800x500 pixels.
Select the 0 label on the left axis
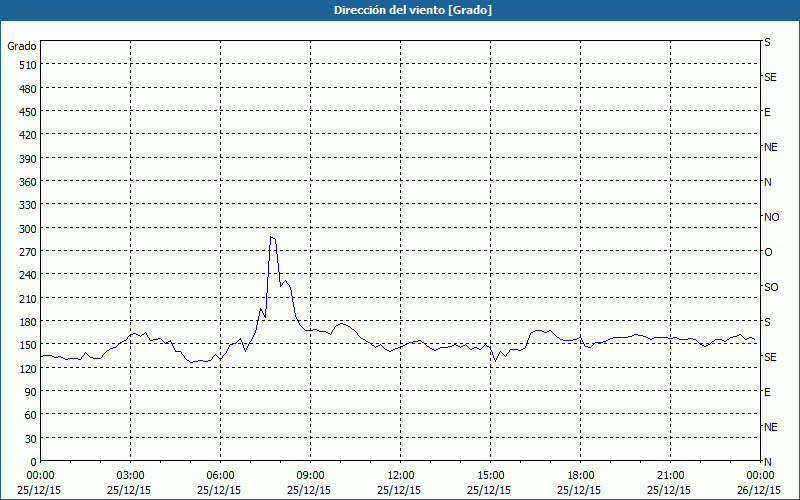click(34, 462)
